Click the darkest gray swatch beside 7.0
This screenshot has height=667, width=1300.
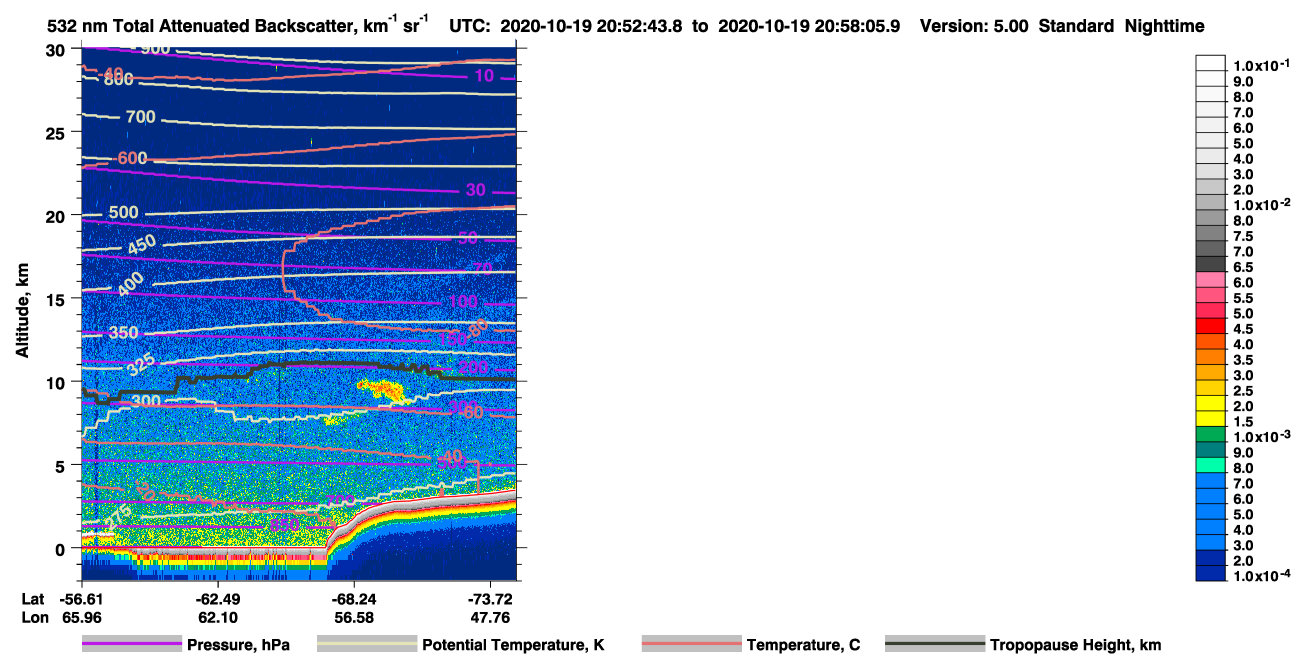point(1211,264)
